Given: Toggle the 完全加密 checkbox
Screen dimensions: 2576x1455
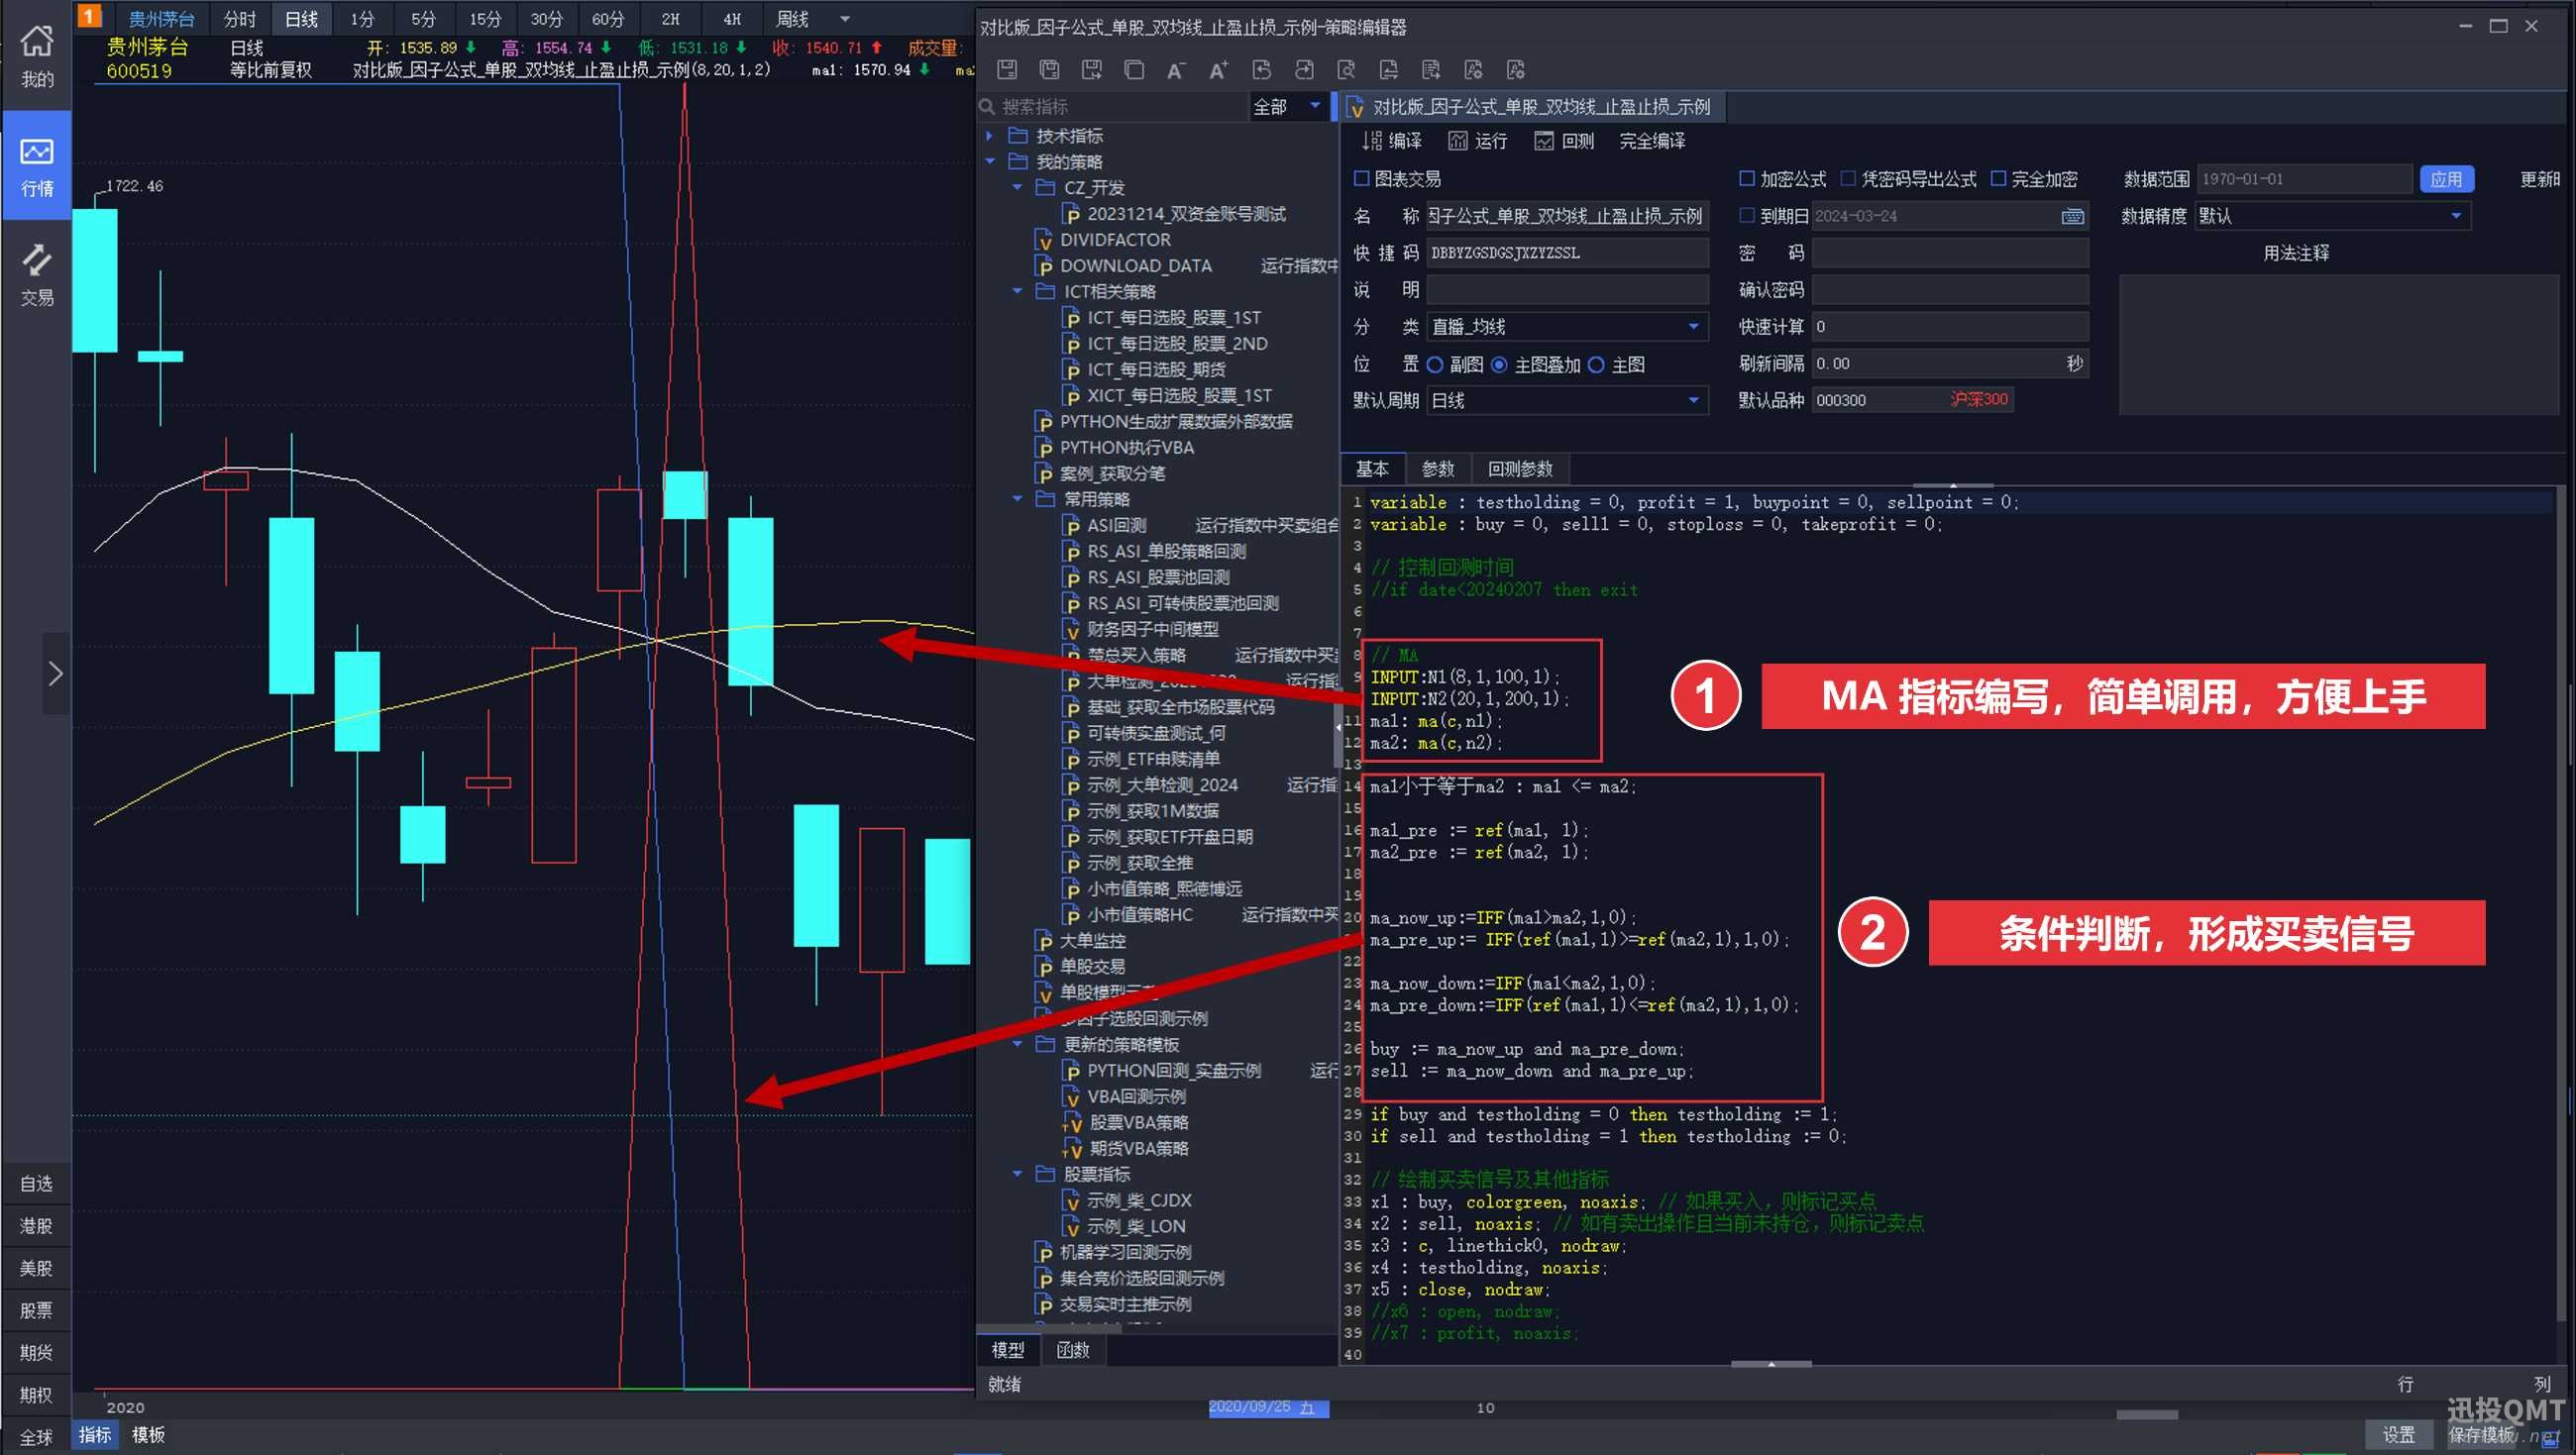Looking at the screenshot, I should (1998, 179).
